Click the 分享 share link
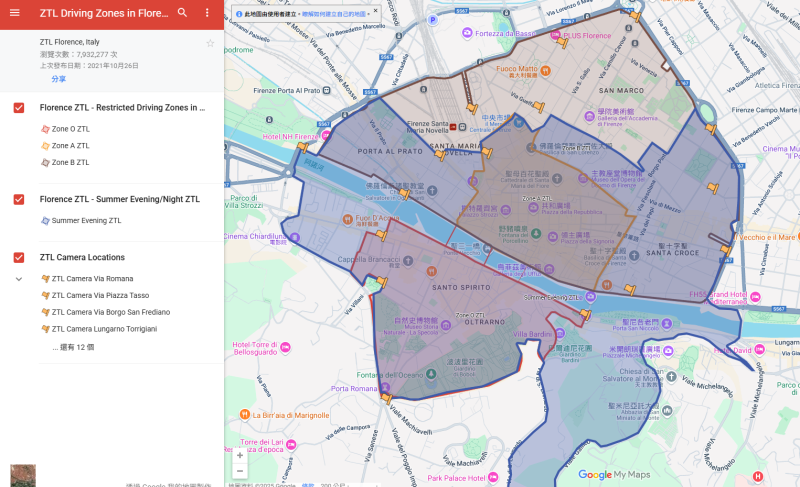The height and width of the screenshot is (487, 800). 59,78
